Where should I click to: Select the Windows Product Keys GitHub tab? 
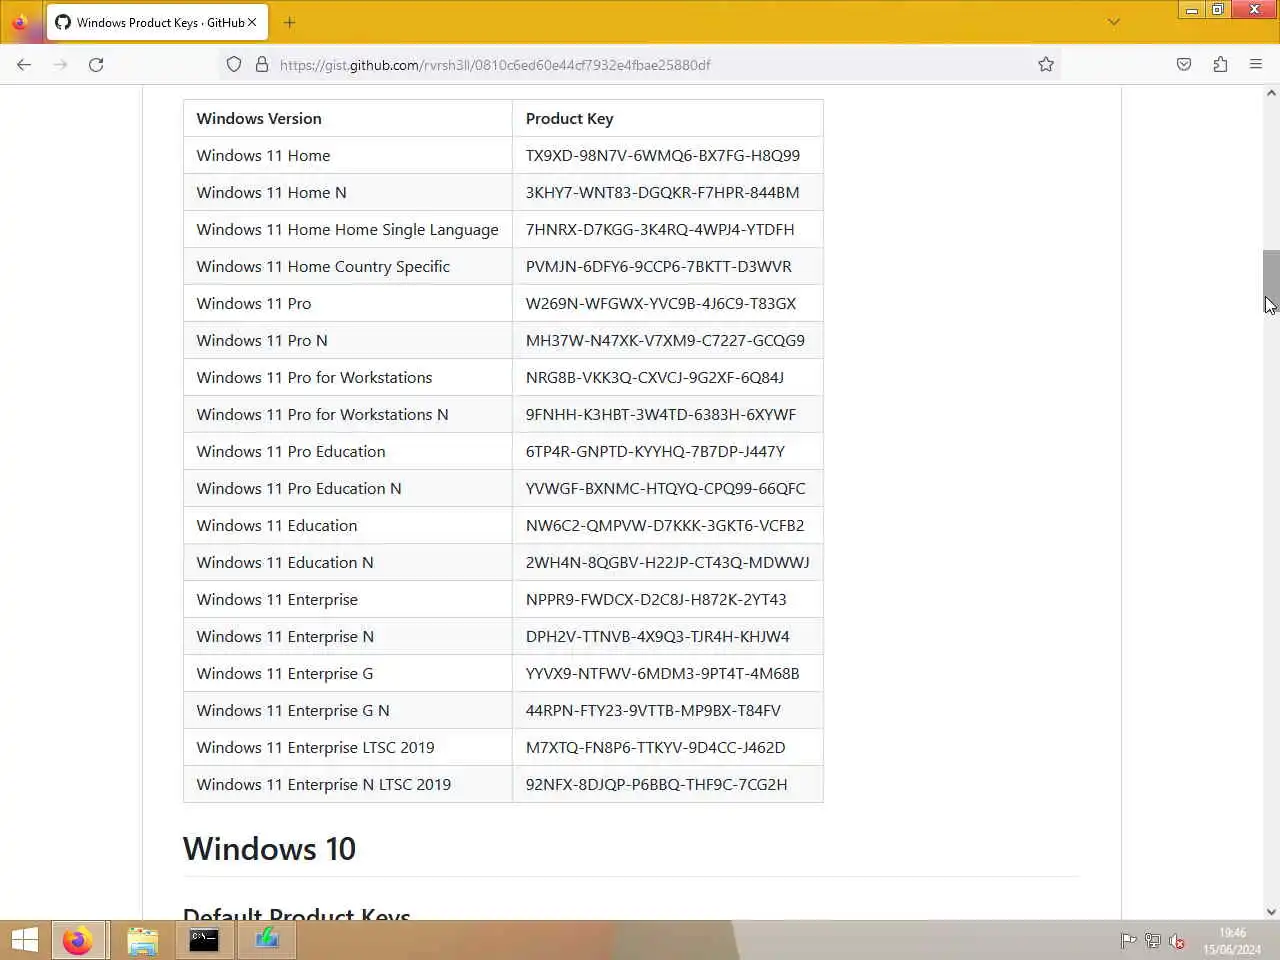pos(156,22)
